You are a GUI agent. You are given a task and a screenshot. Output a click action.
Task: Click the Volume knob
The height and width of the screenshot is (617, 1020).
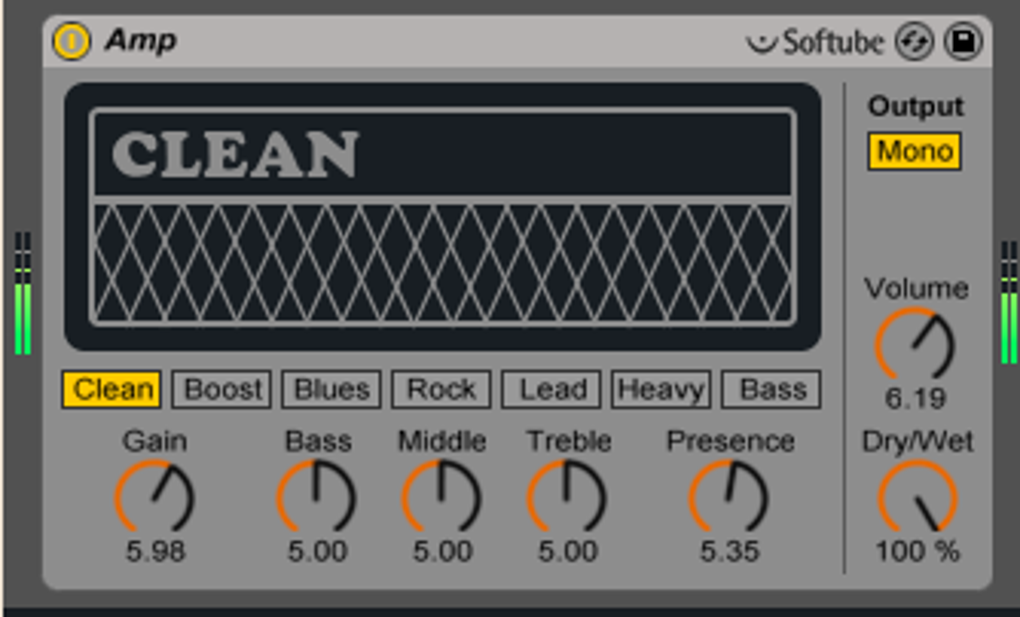click(x=915, y=345)
